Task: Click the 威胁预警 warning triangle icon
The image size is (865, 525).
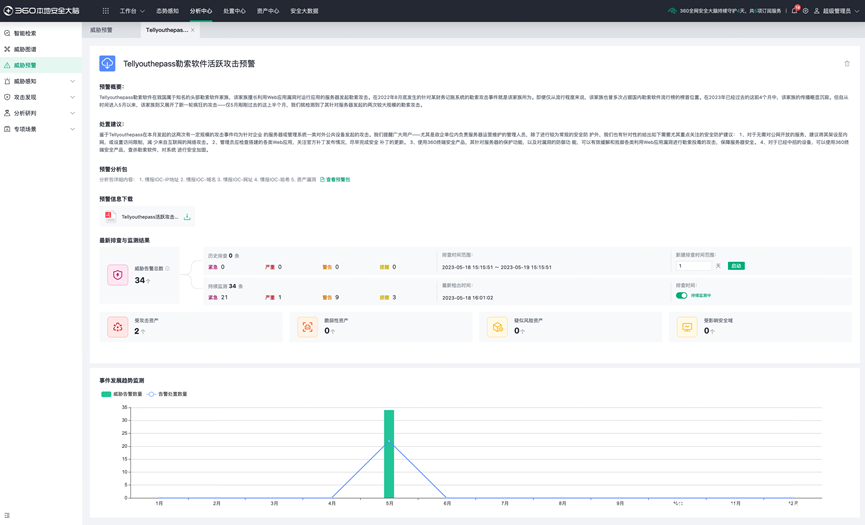Action: [x=7, y=65]
